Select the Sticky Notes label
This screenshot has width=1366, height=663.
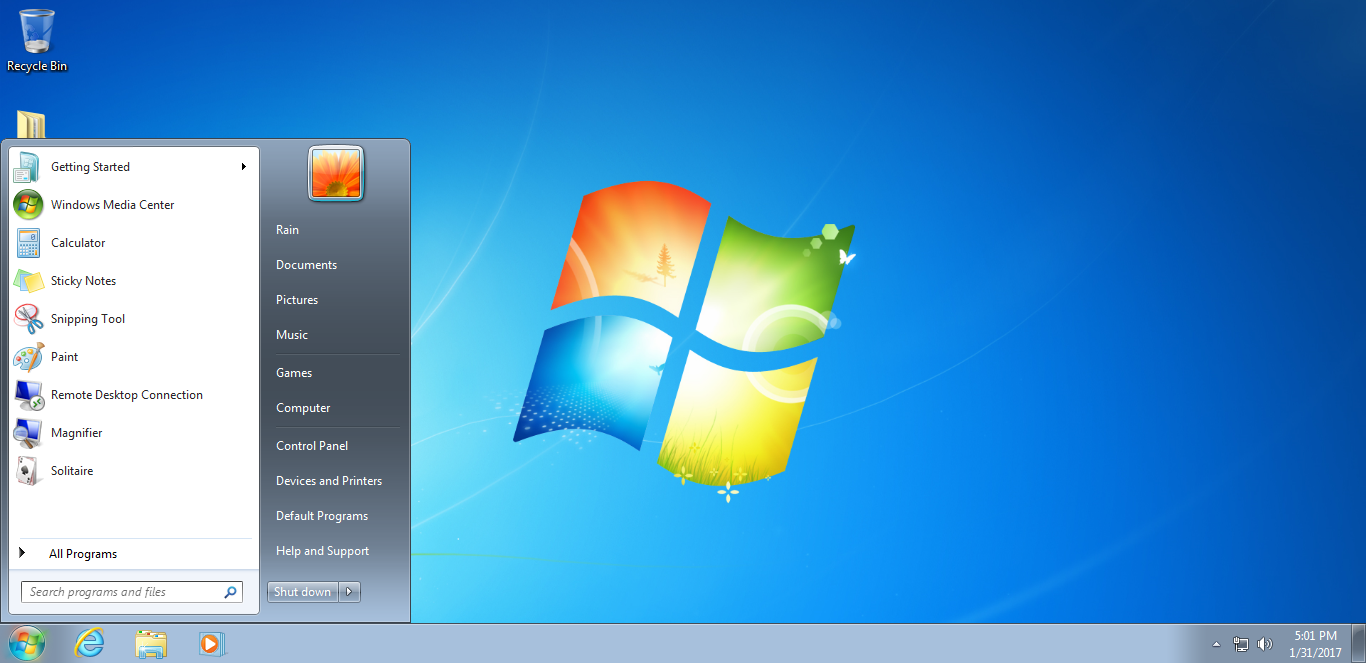[83, 281]
